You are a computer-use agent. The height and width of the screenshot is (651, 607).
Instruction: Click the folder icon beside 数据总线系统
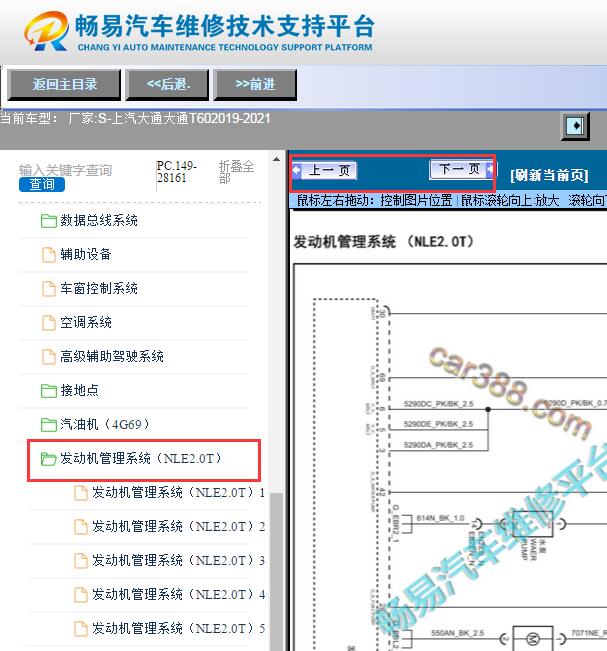click(x=49, y=221)
